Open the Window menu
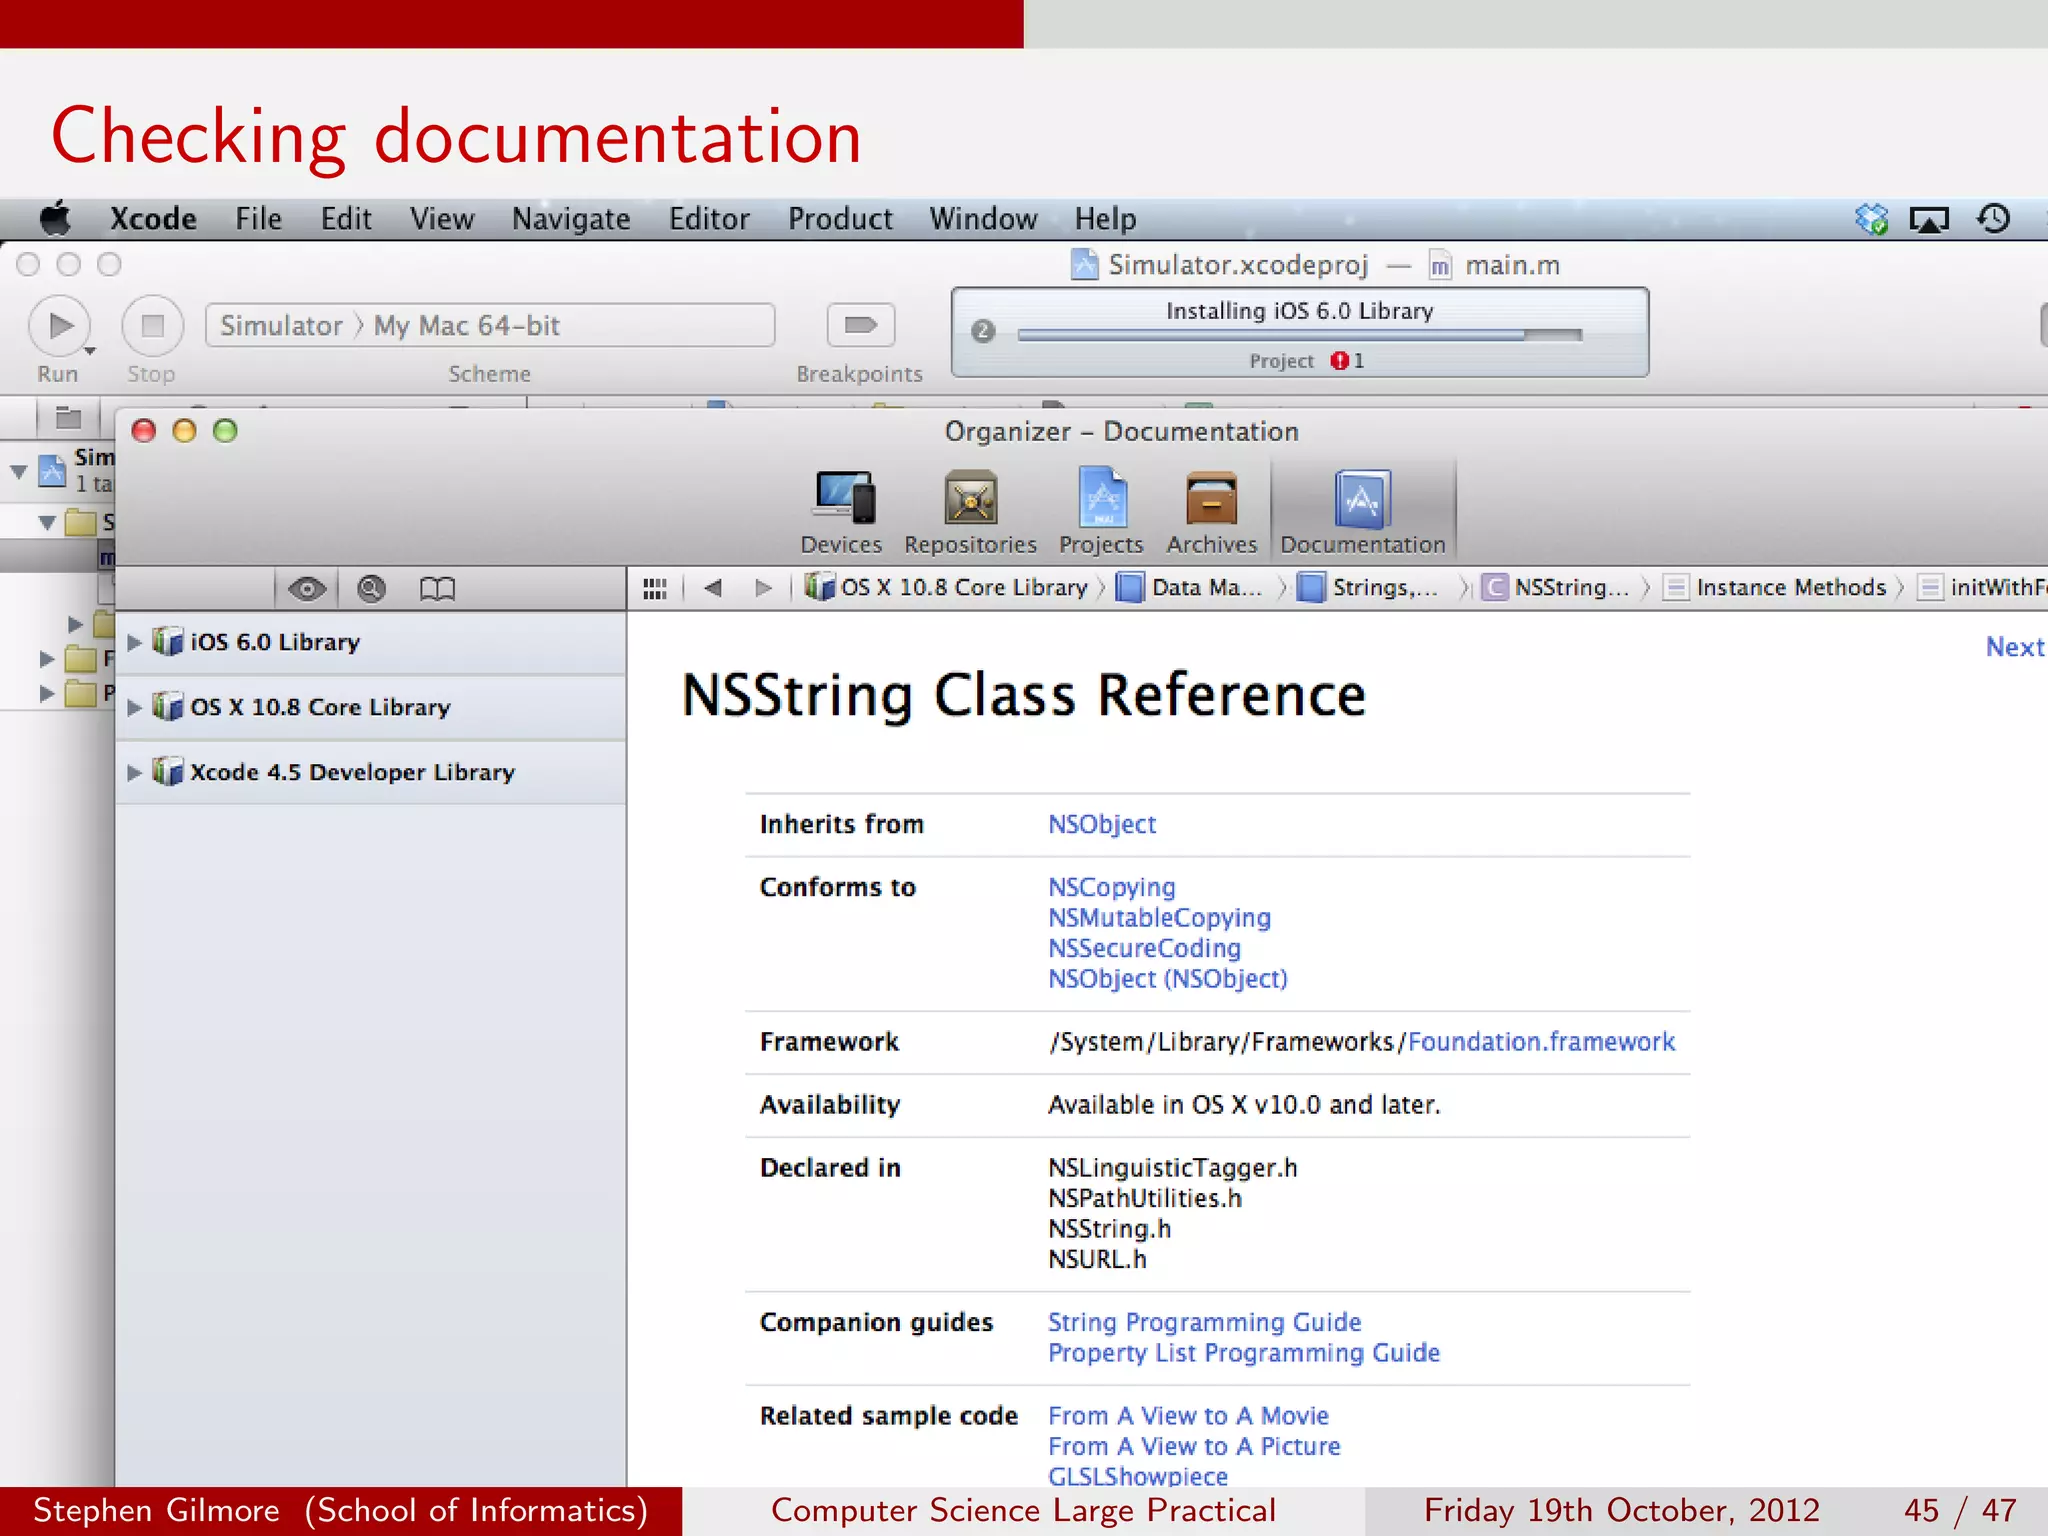The image size is (2048, 1536). [983, 219]
